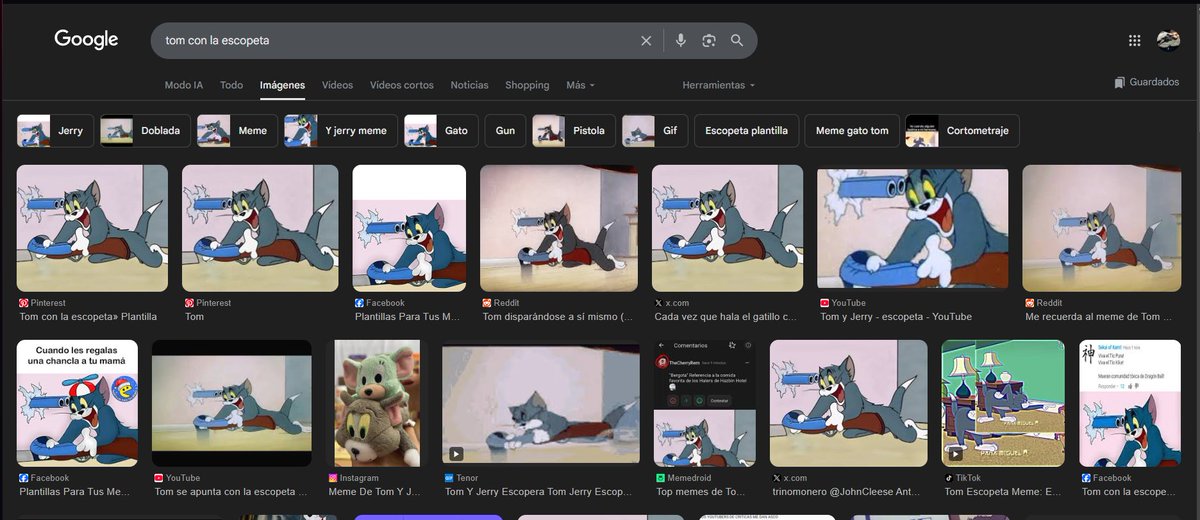Select the Imágenes tab
The image size is (1200, 520).
click(x=282, y=86)
